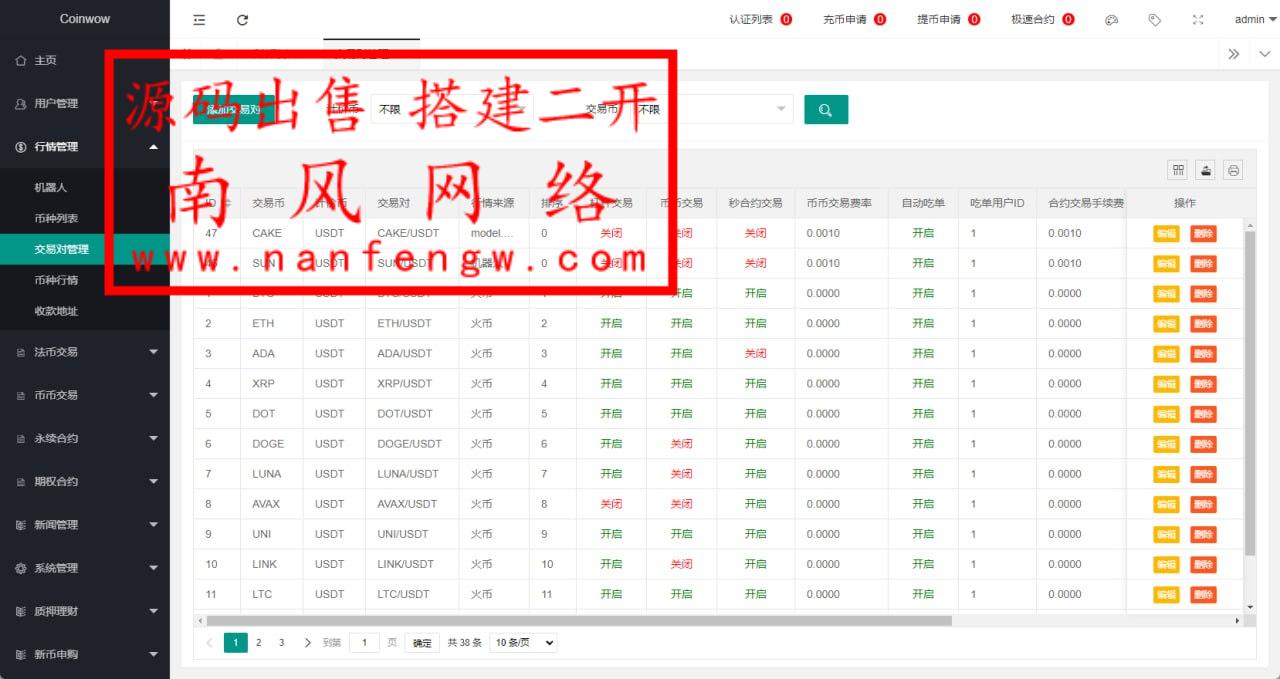Viewport: 1280px width, 679px height.
Task: Expand the 法币交易 sidebar menu
Action: (85, 352)
